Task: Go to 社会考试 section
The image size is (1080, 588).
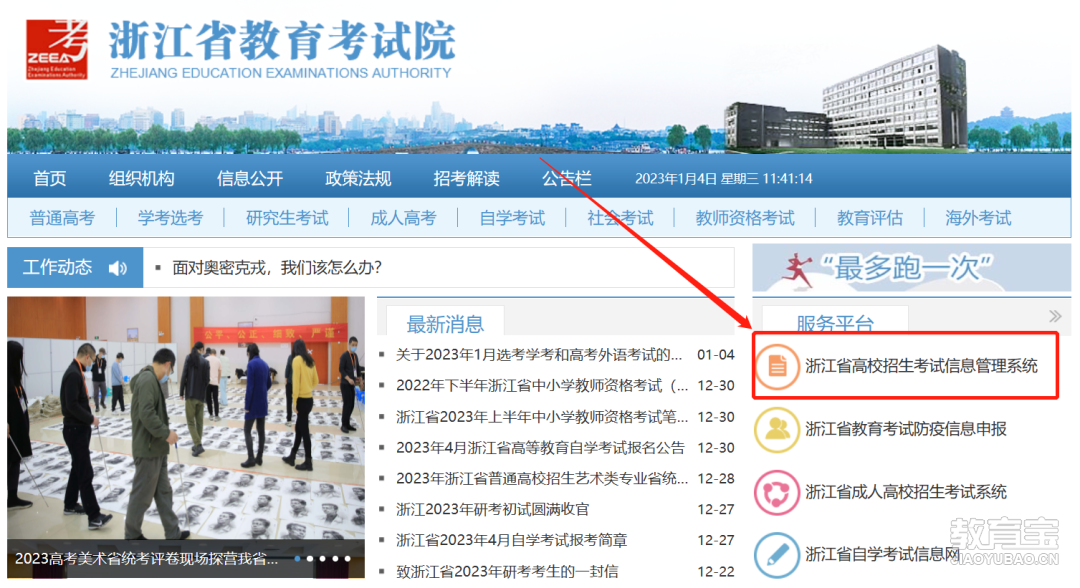Action: point(620,218)
